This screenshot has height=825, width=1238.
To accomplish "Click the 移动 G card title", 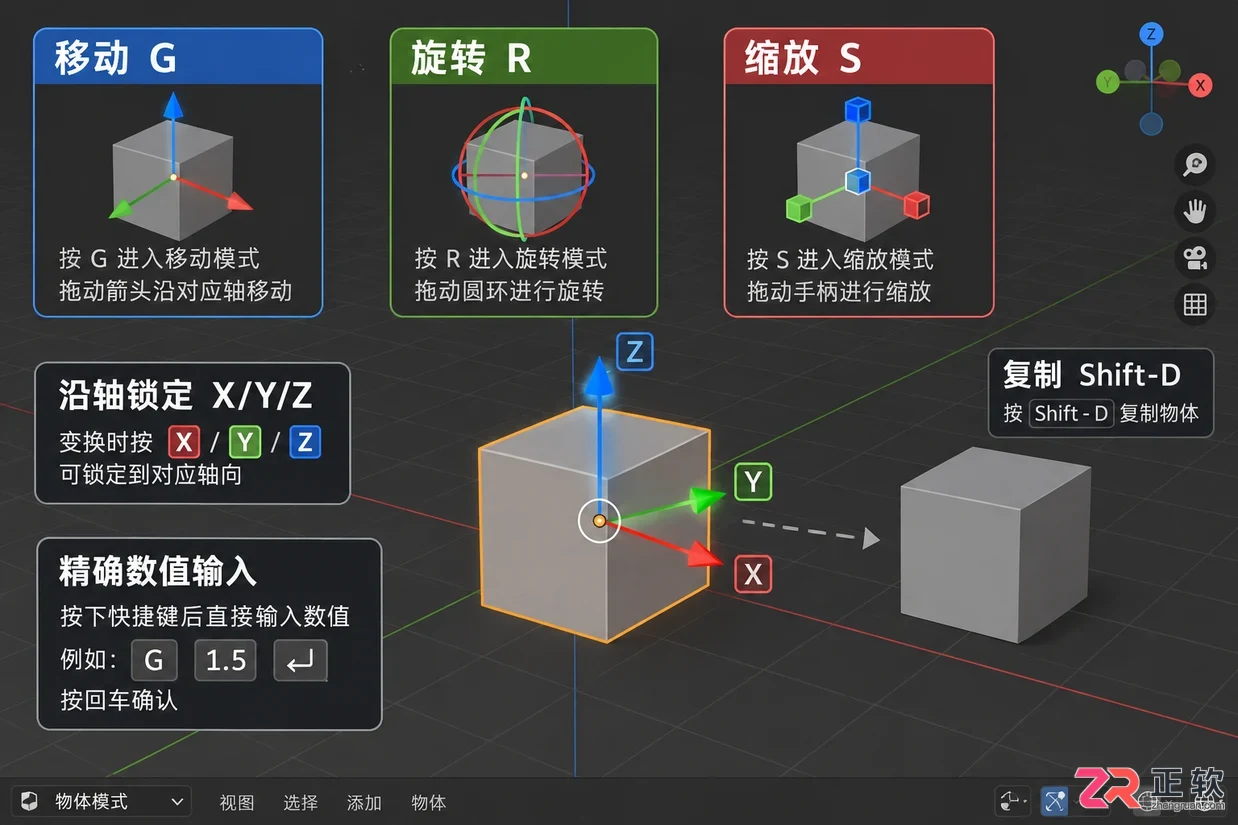I will pyautogui.click(x=116, y=58).
